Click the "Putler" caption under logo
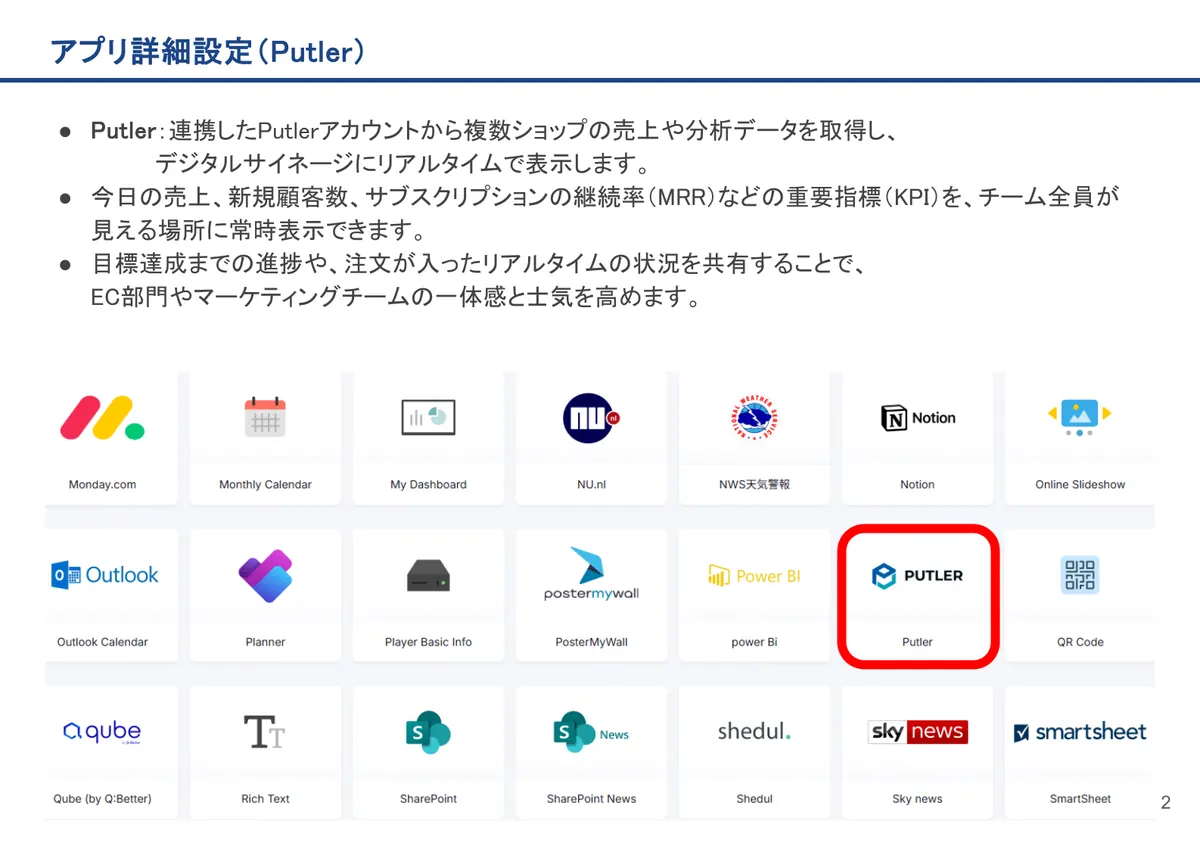Viewport: 1200px width, 849px height. tap(917, 642)
